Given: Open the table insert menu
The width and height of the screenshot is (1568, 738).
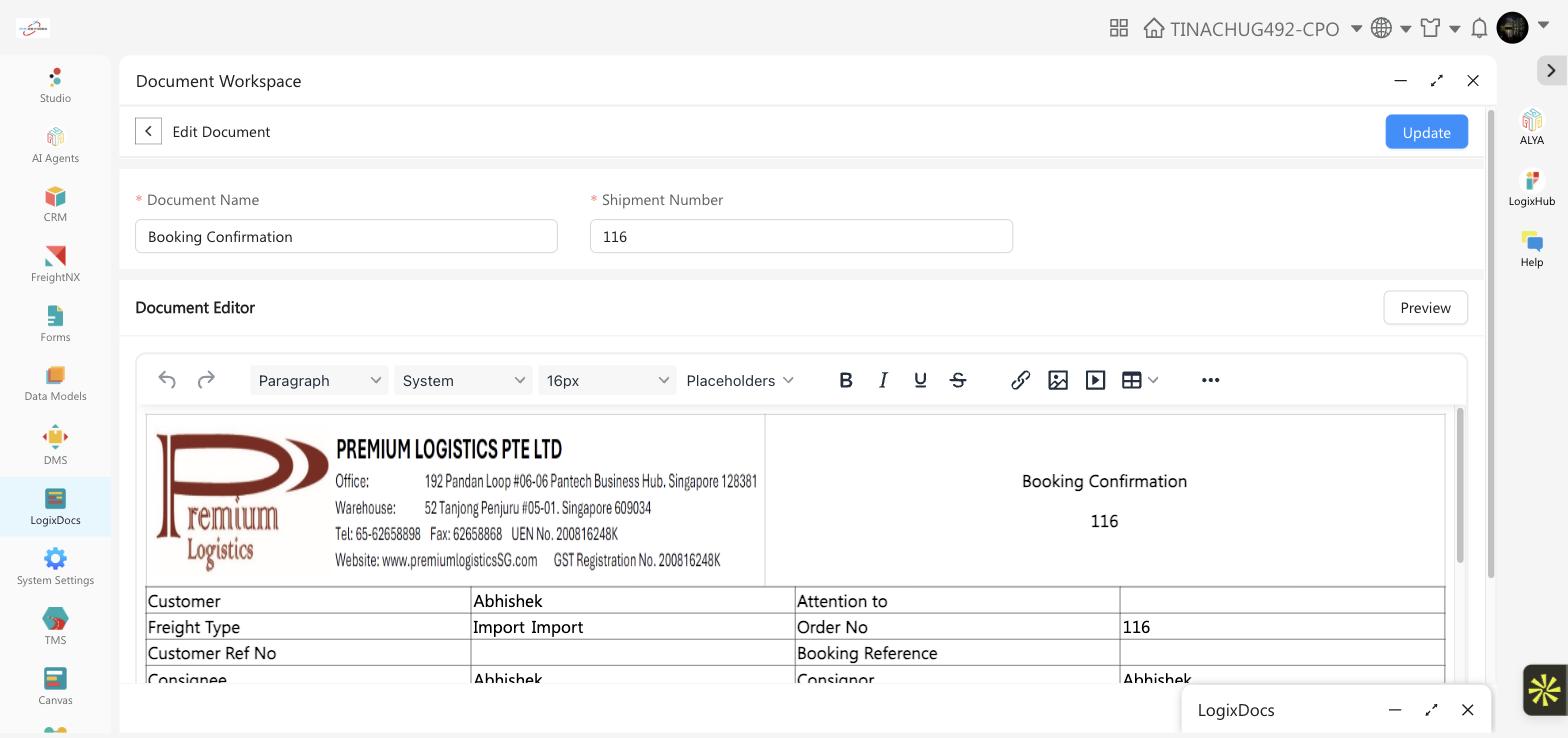Looking at the screenshot, I should (1140, 380).
